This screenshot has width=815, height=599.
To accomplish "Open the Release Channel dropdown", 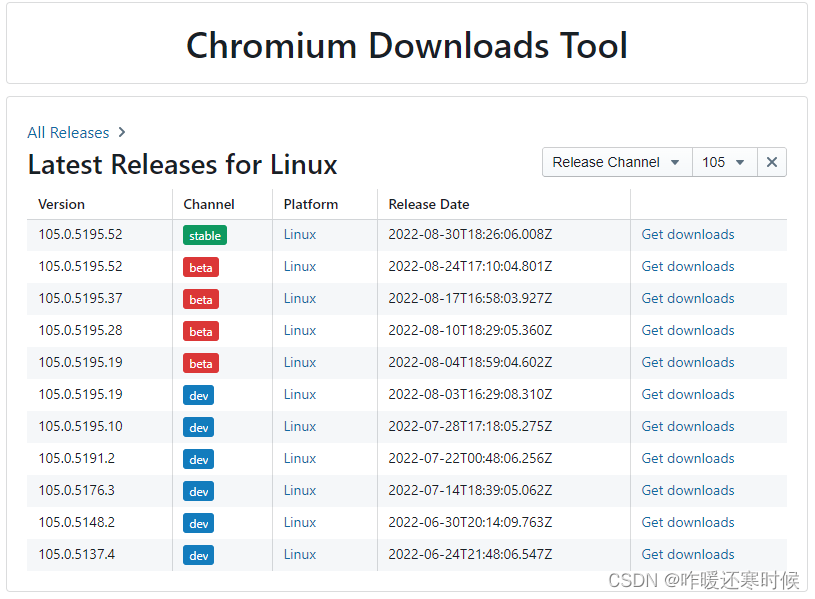I will (617, 162).
